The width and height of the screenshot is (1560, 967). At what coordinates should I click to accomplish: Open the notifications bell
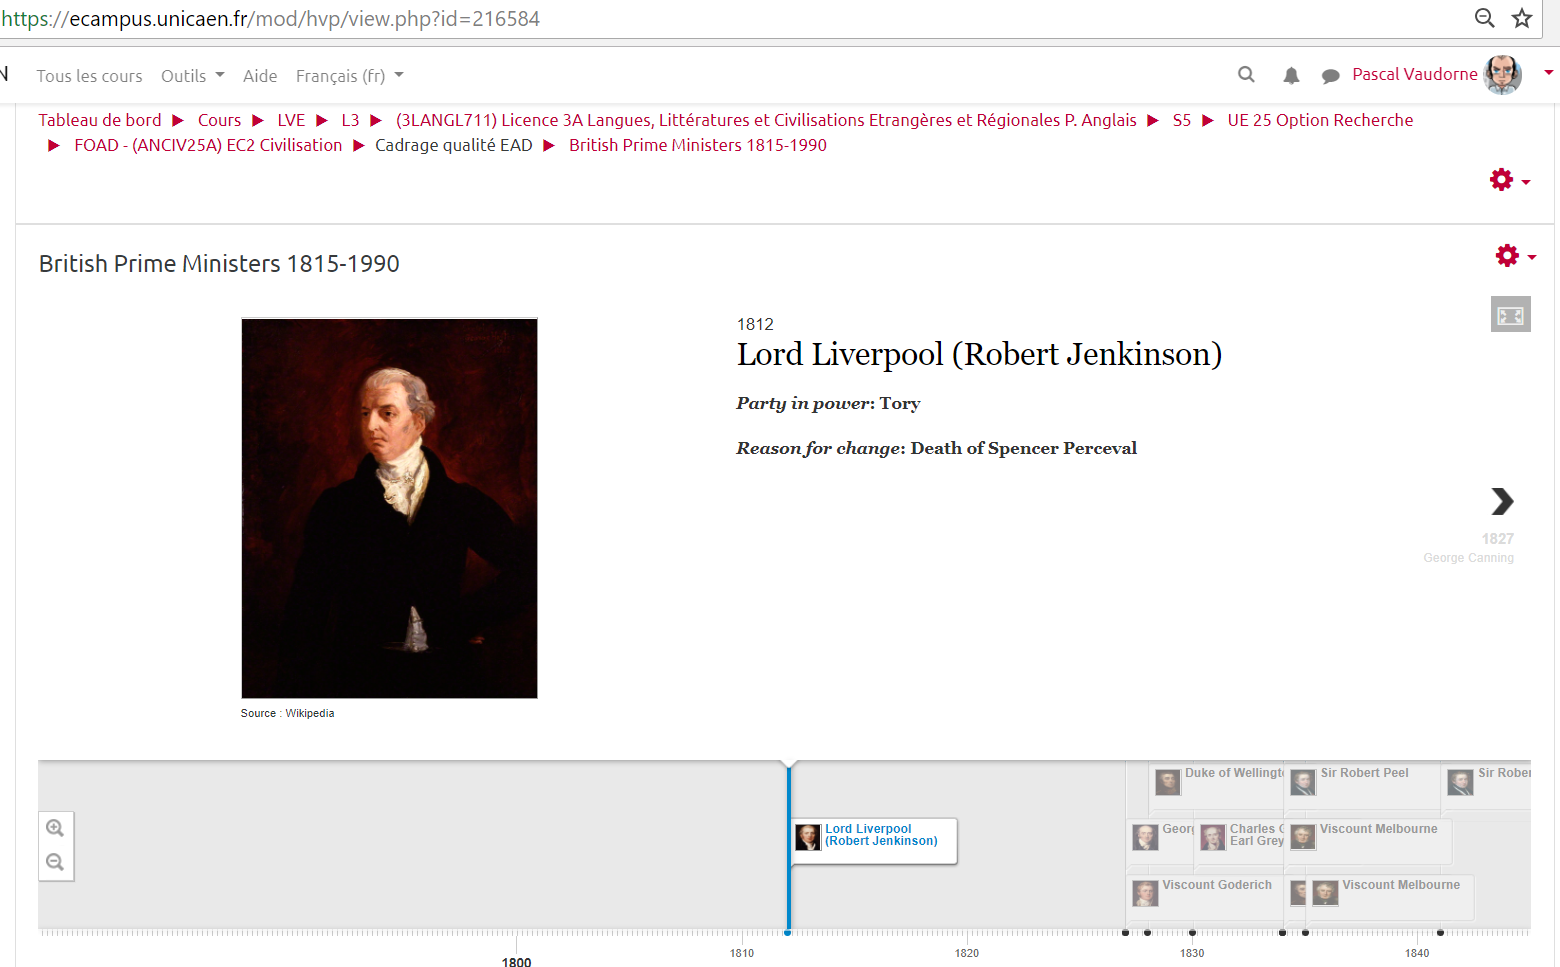point(1291,75)
